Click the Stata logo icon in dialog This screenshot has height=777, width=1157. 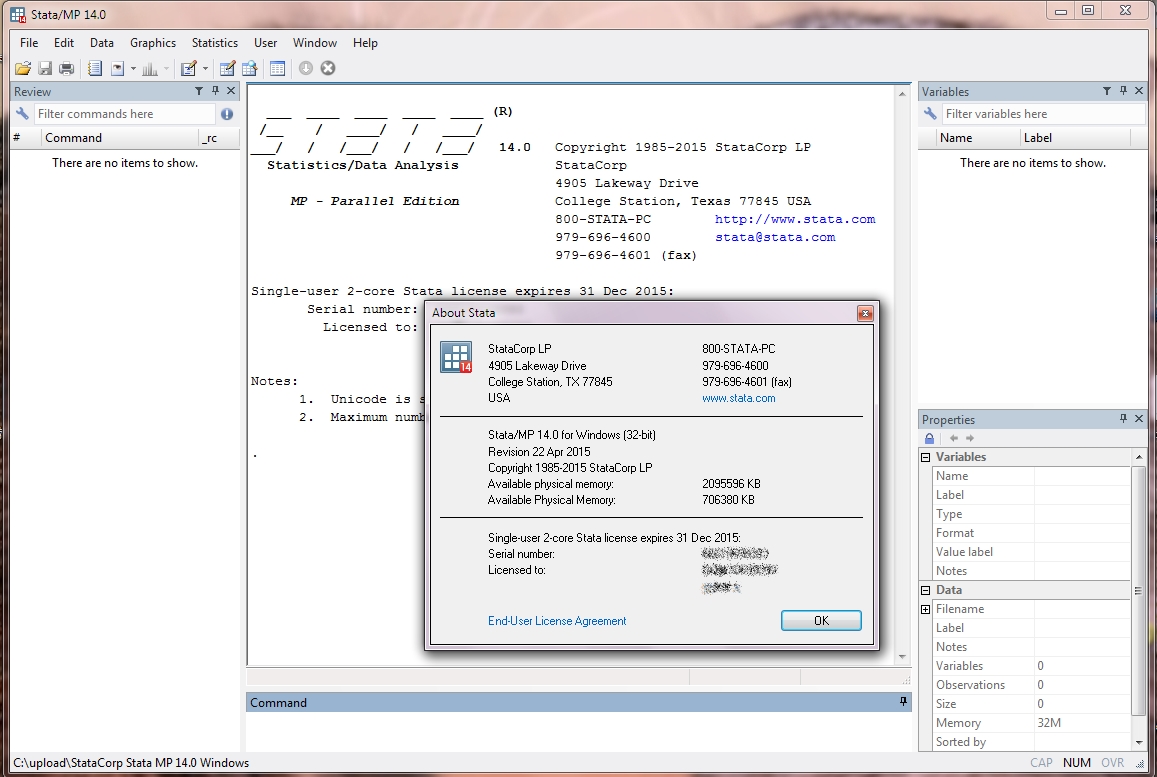point(456,357)
